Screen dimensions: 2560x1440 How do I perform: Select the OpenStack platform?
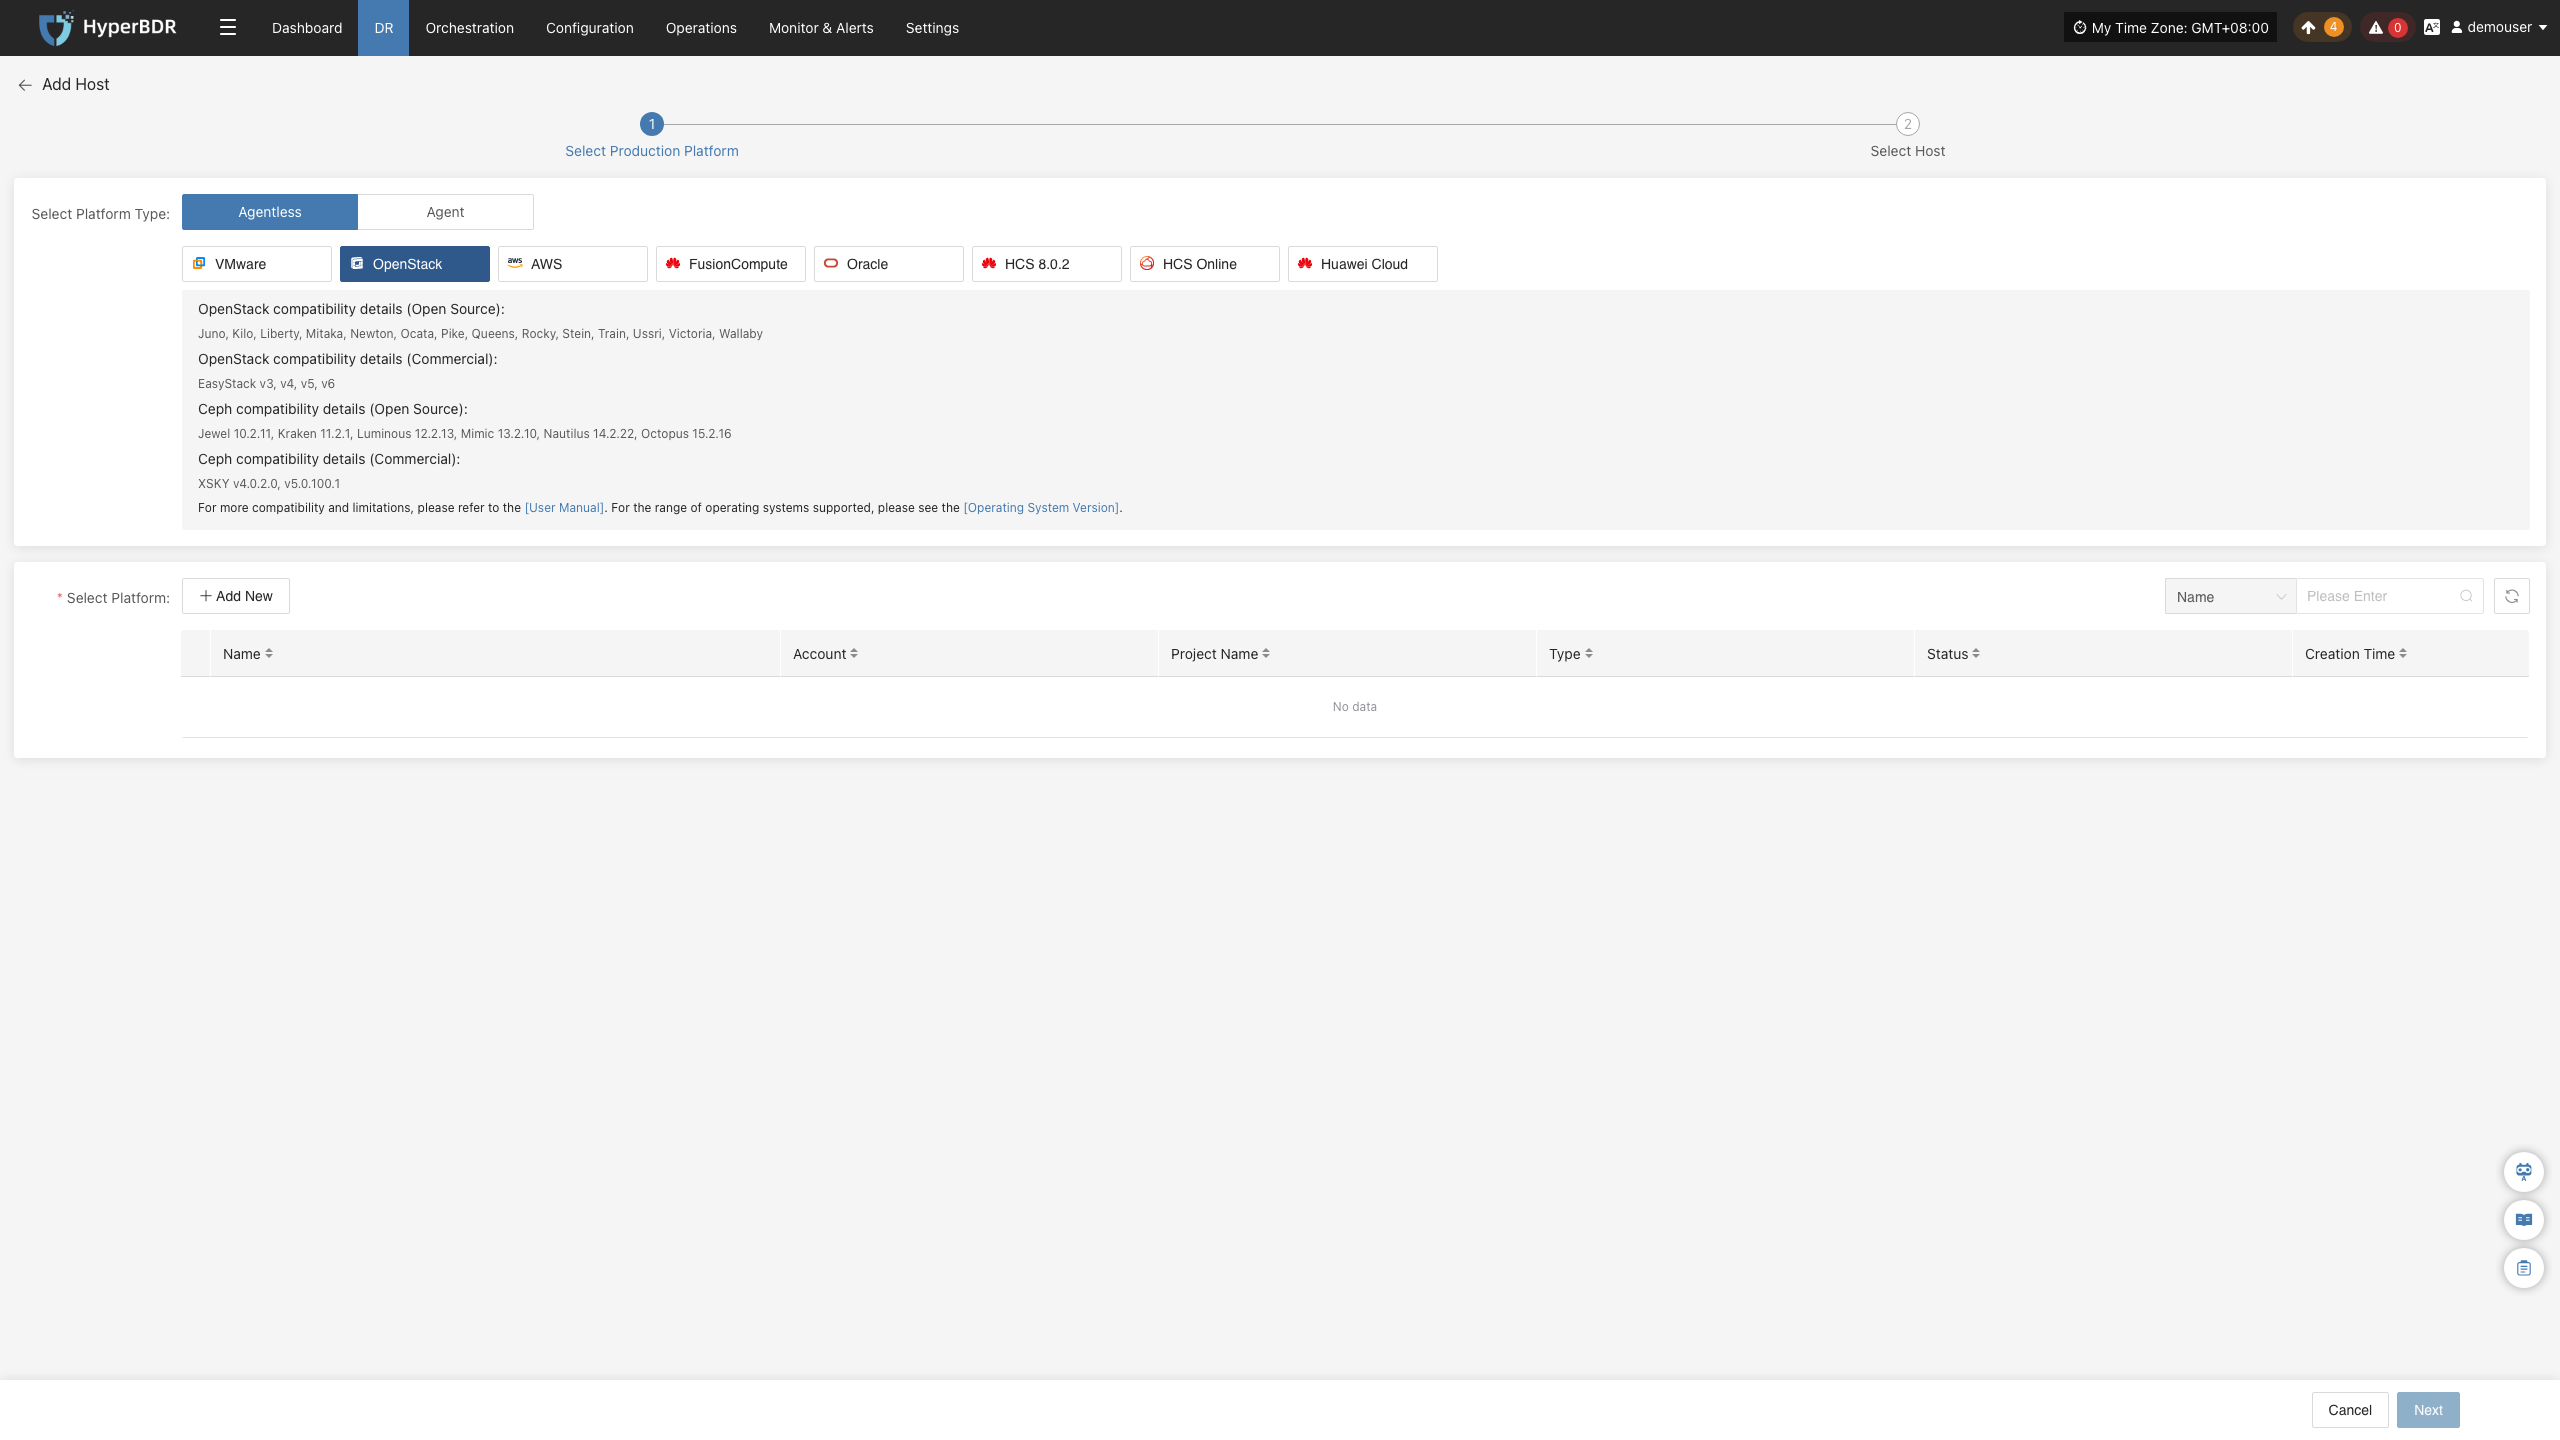(415, 264)
